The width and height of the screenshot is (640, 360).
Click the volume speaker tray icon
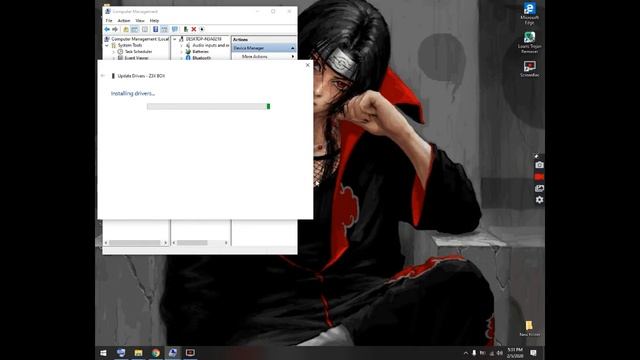(500, 353)
